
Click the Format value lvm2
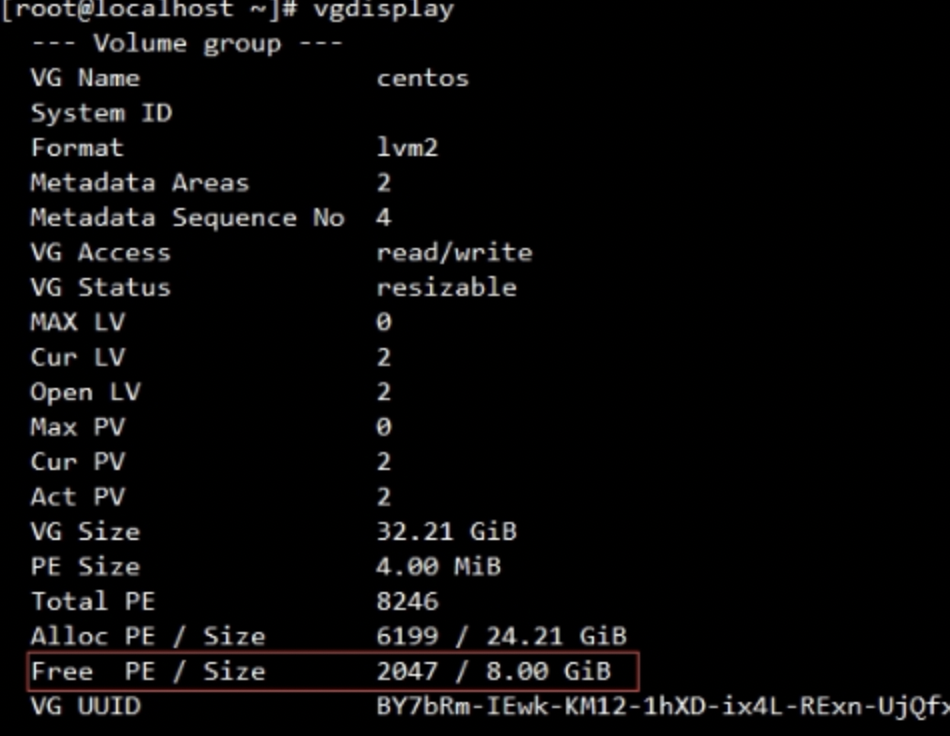click(407, 148)
